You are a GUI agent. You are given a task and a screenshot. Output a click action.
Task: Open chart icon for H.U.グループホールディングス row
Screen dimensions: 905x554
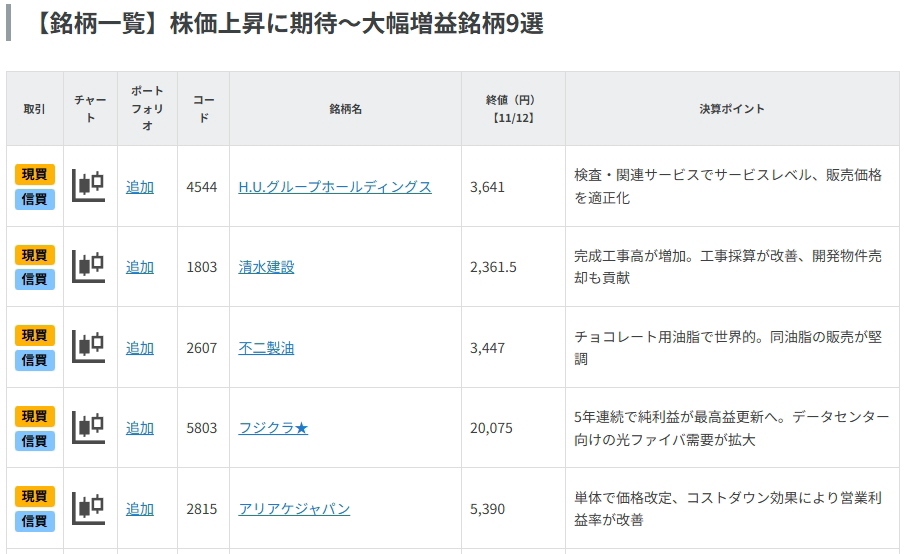[x=88, y=186]
